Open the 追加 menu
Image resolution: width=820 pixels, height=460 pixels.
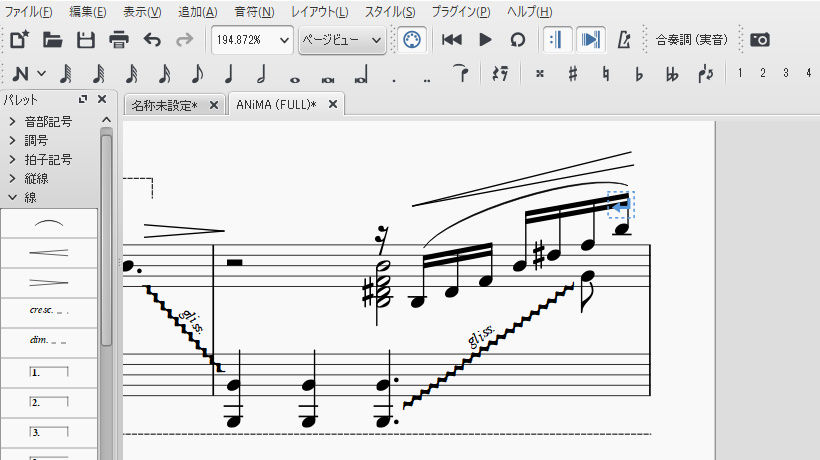[198, 12]
